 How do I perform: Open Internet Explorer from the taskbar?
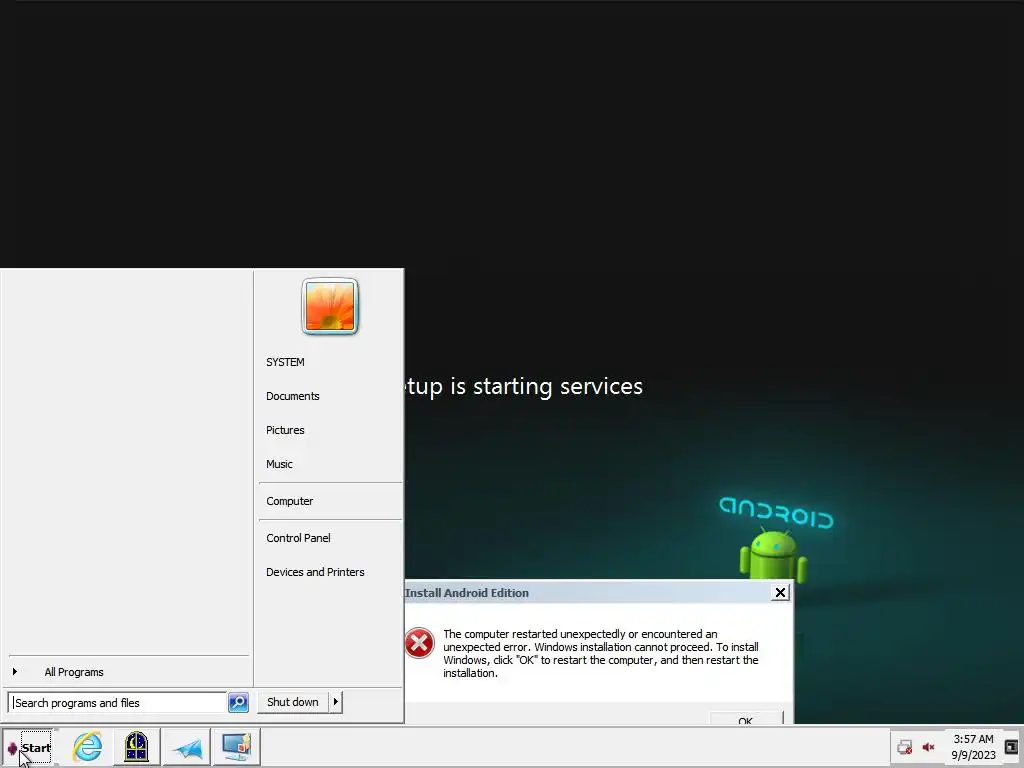click(x=88, y=746)
